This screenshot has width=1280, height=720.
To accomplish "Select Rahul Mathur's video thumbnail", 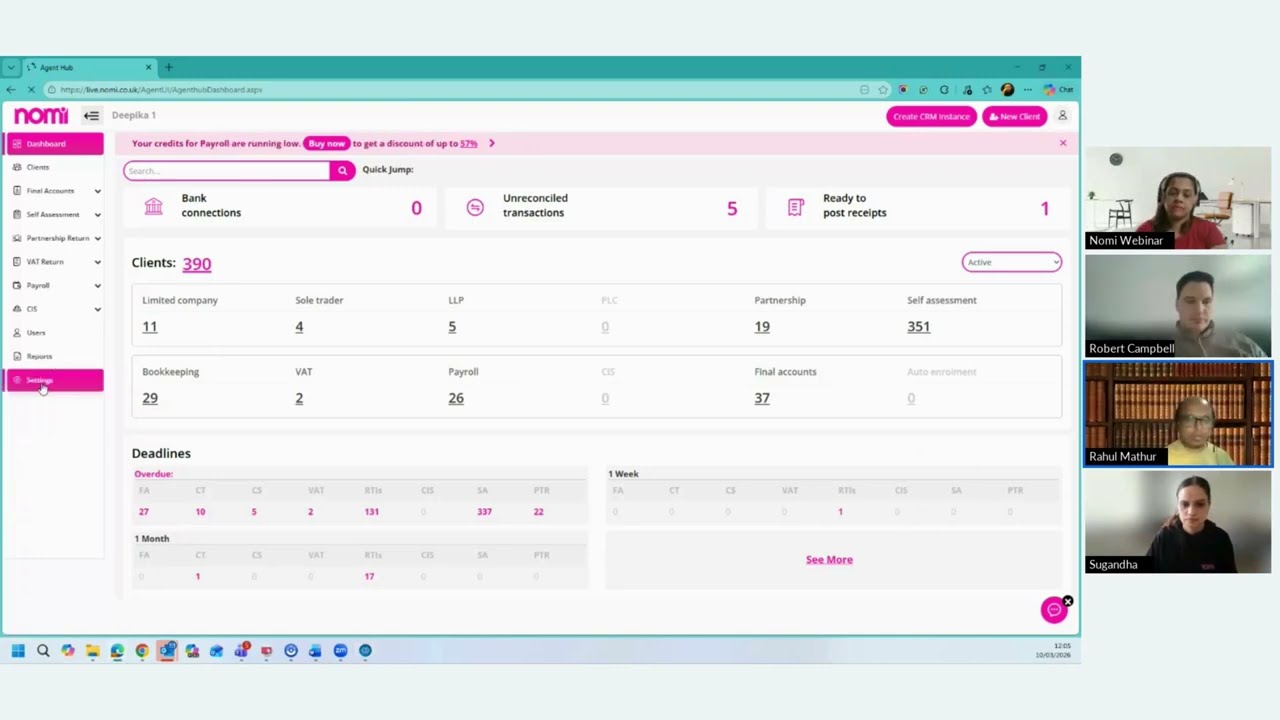I will [x=1178, y=414].
